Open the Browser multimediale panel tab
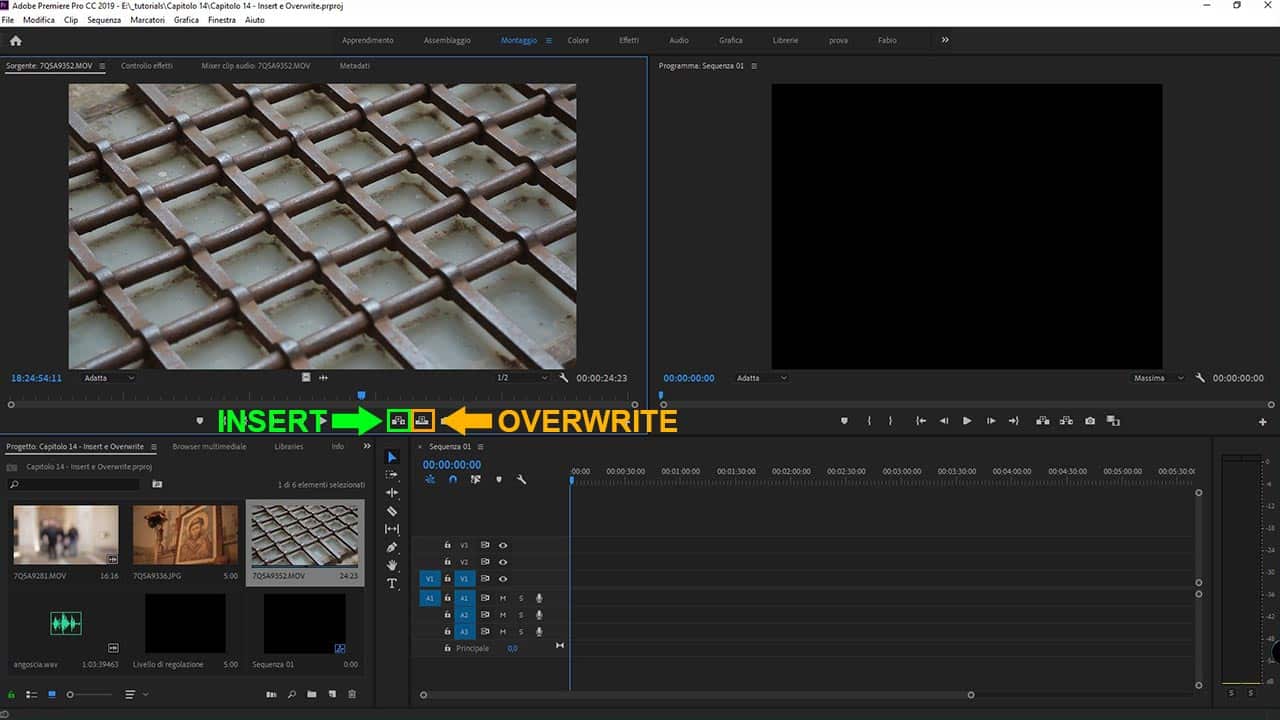 point(209,446)
